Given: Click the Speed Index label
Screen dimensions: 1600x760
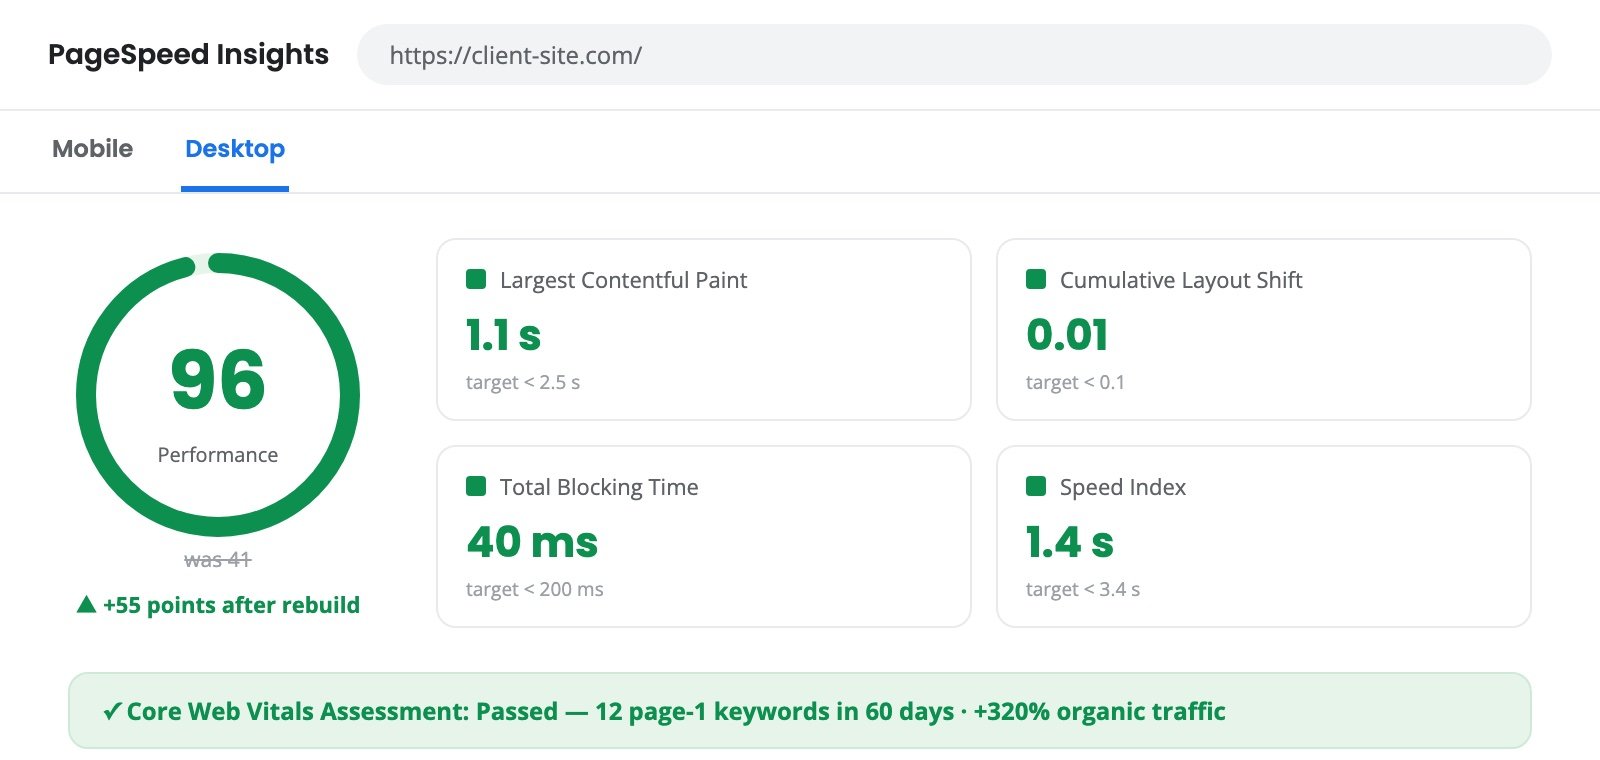Looking at the screenshot, I should point(1123,487).
